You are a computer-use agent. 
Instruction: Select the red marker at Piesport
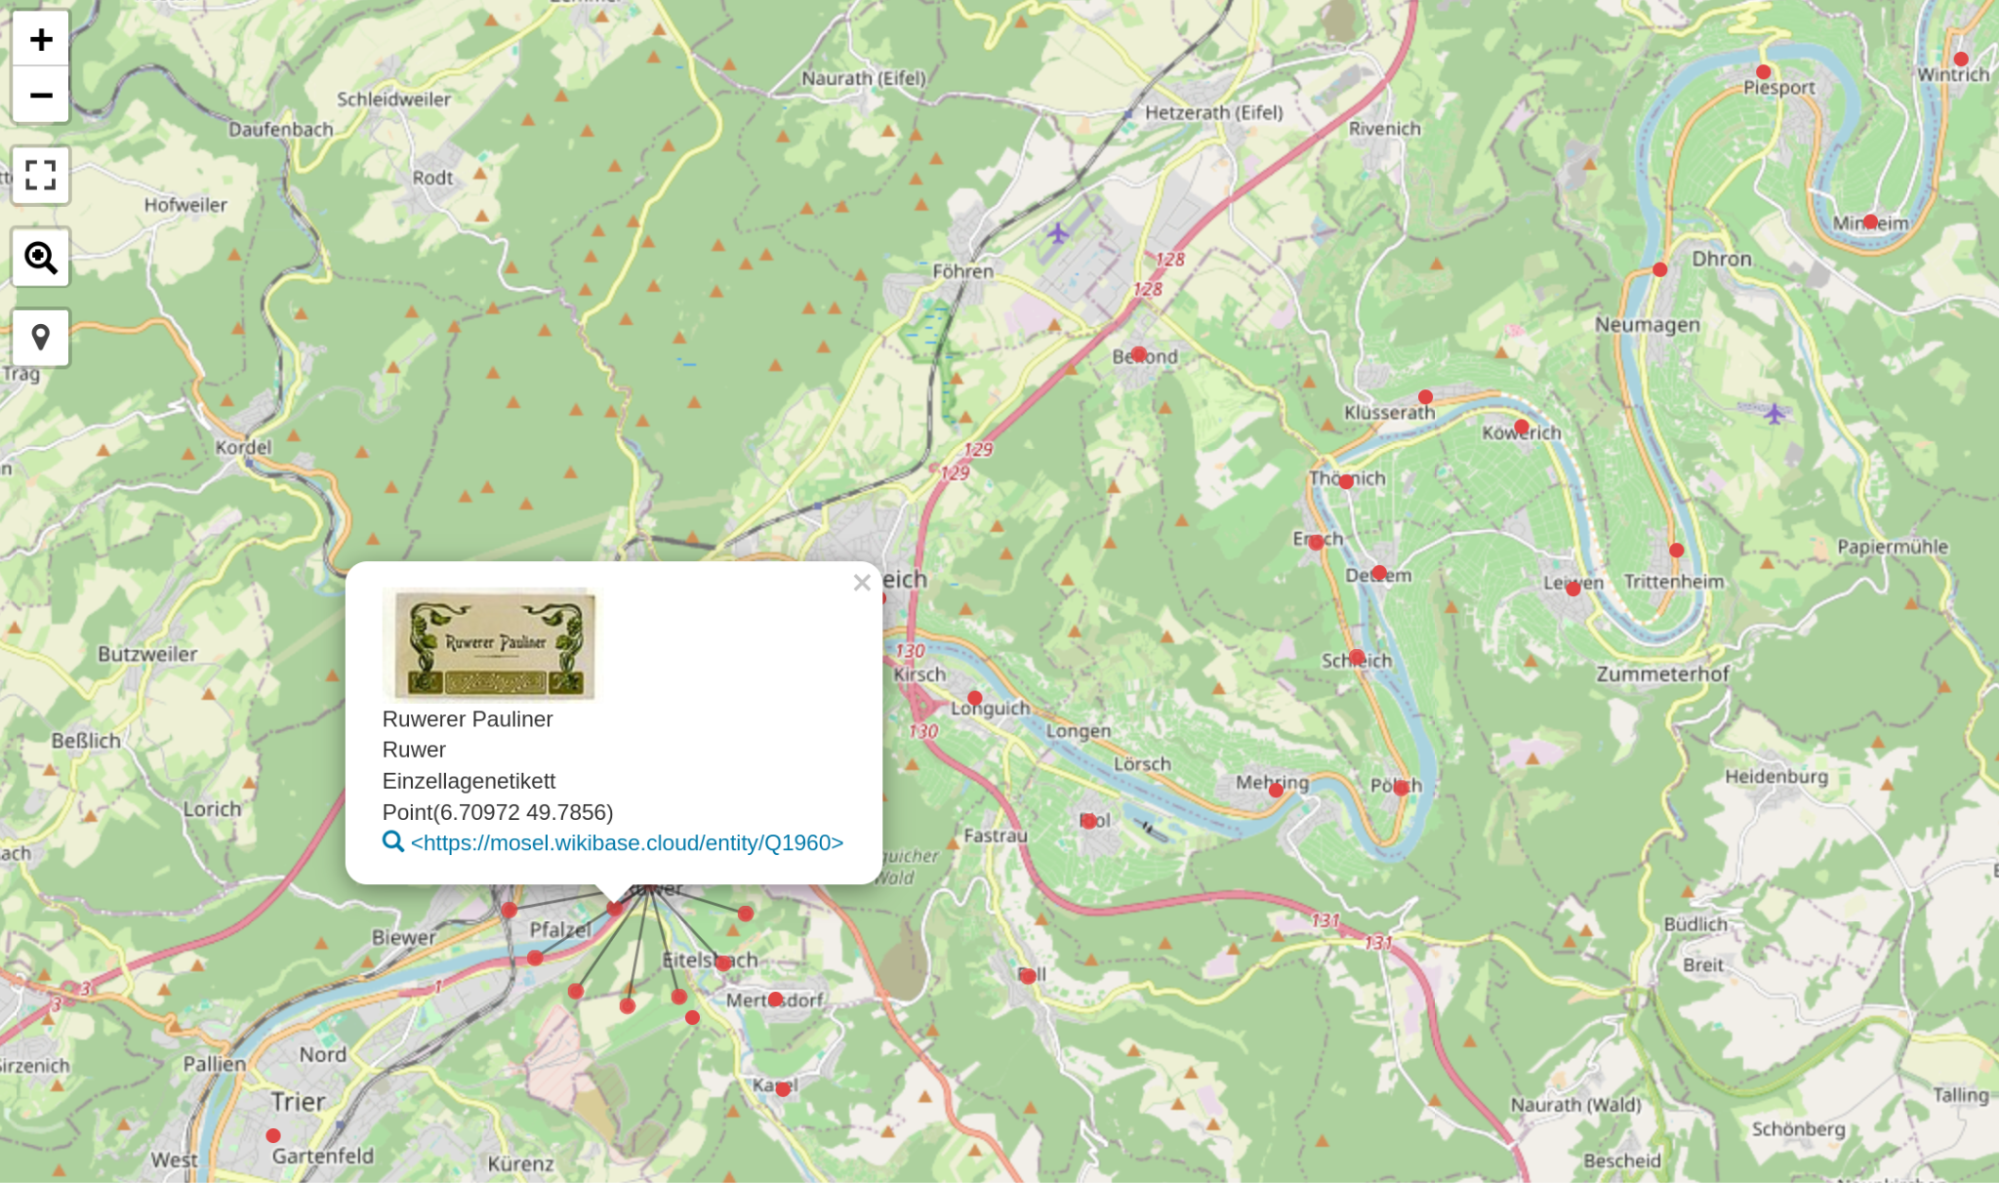(1763, 72)
